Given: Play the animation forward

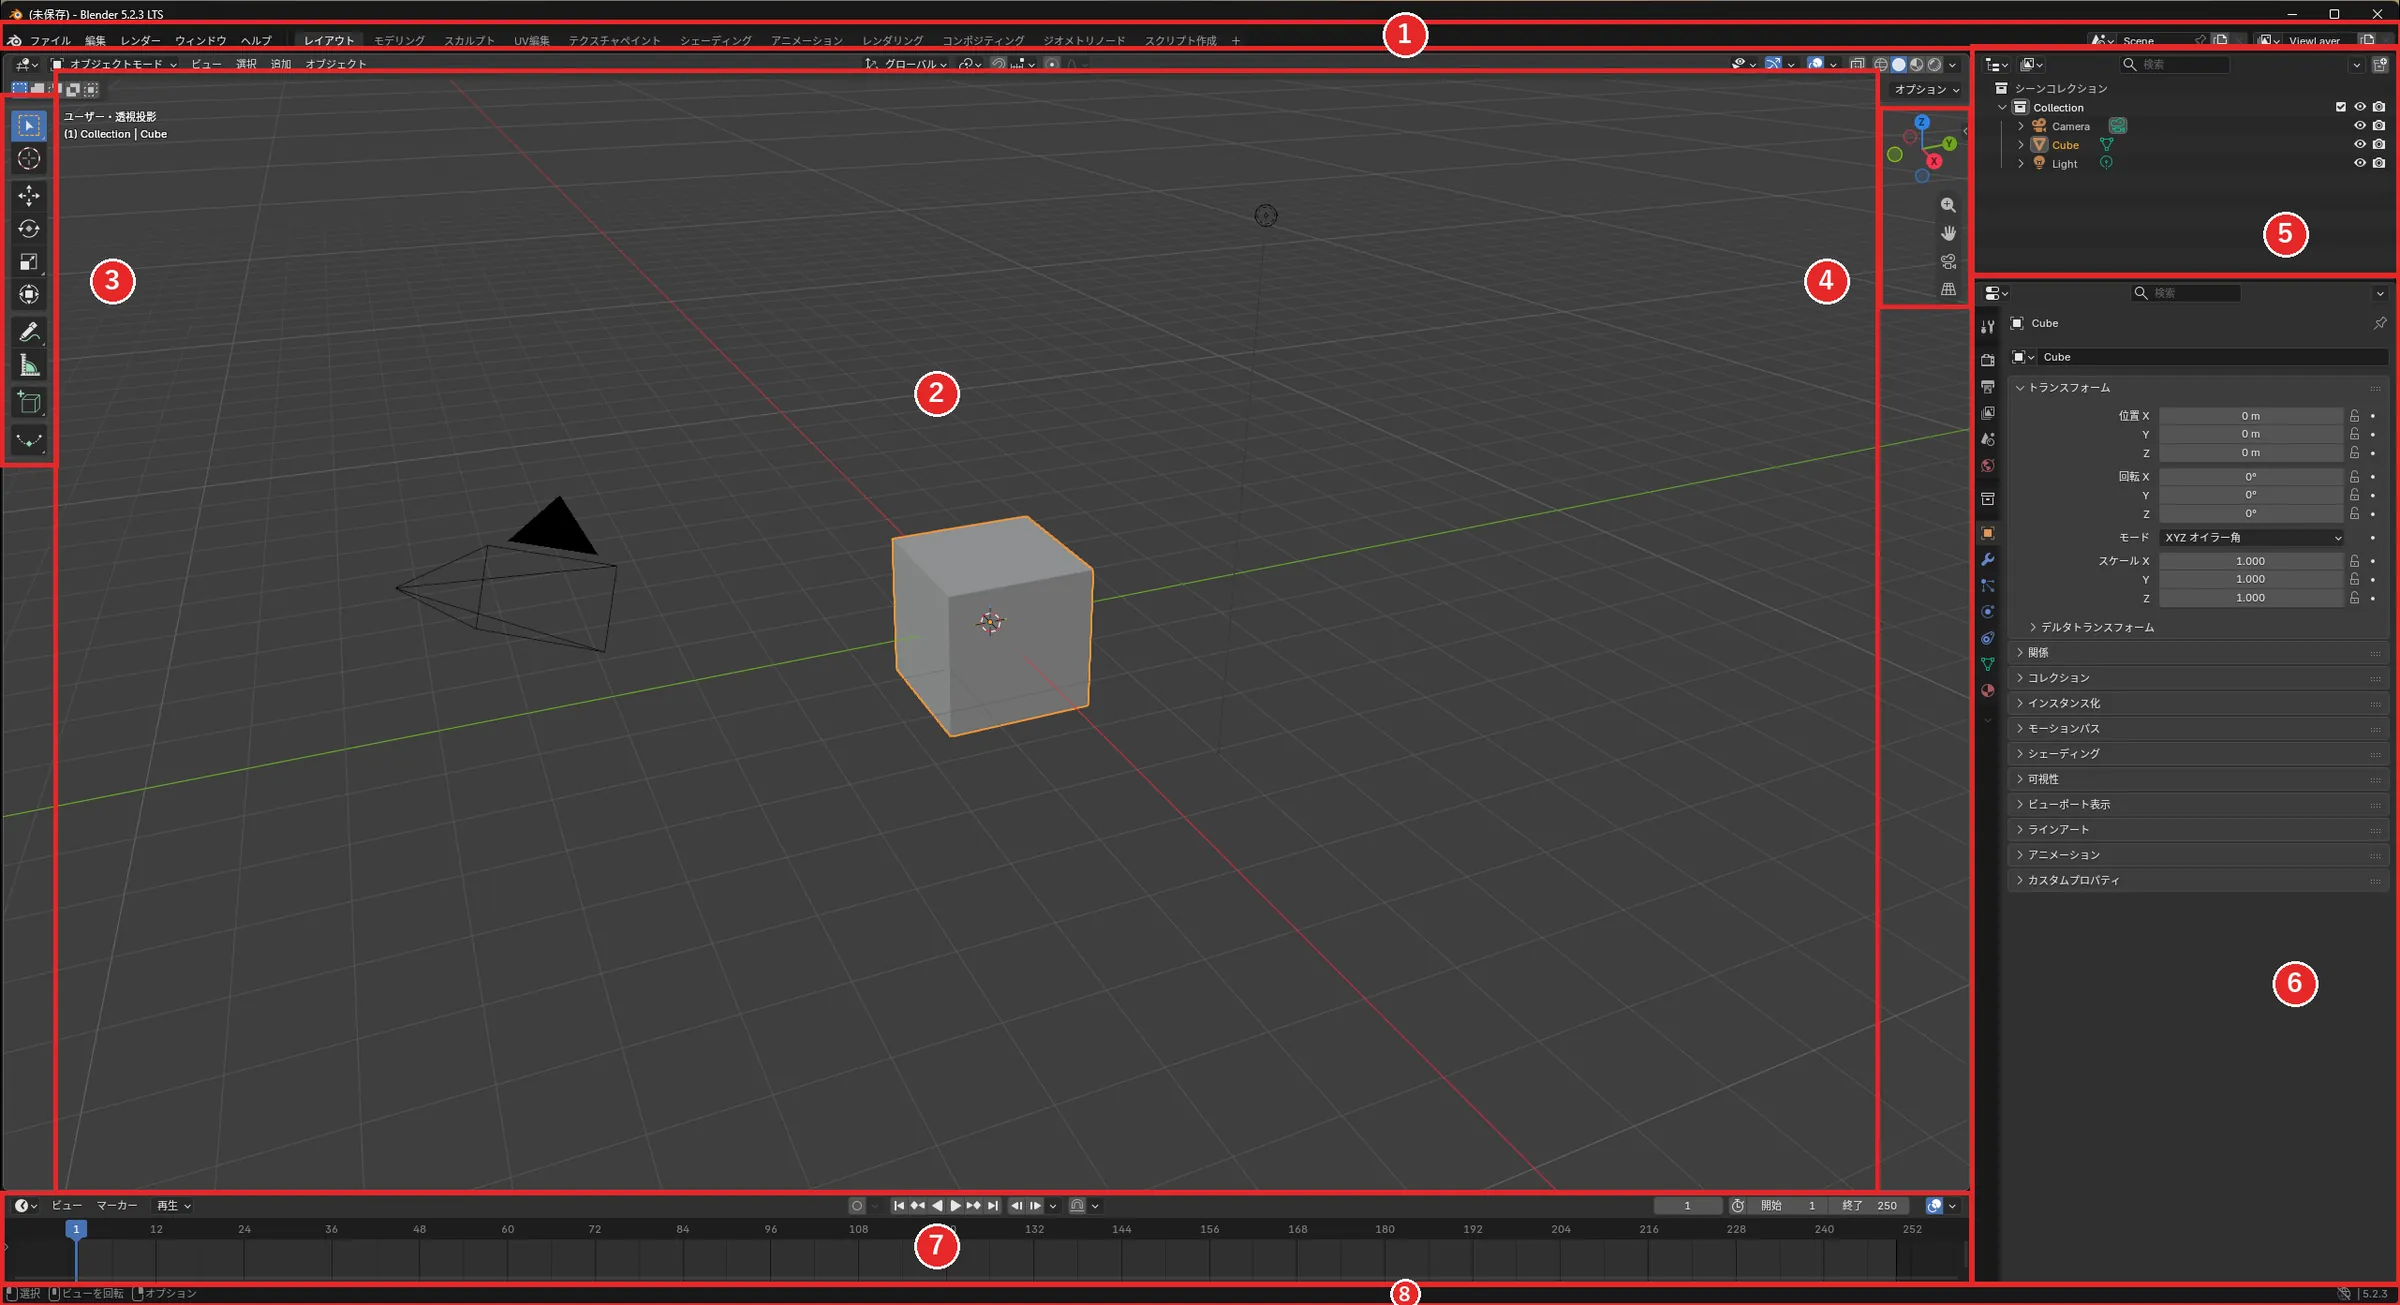Looking at the screenshot, I should coord(955,1206).
